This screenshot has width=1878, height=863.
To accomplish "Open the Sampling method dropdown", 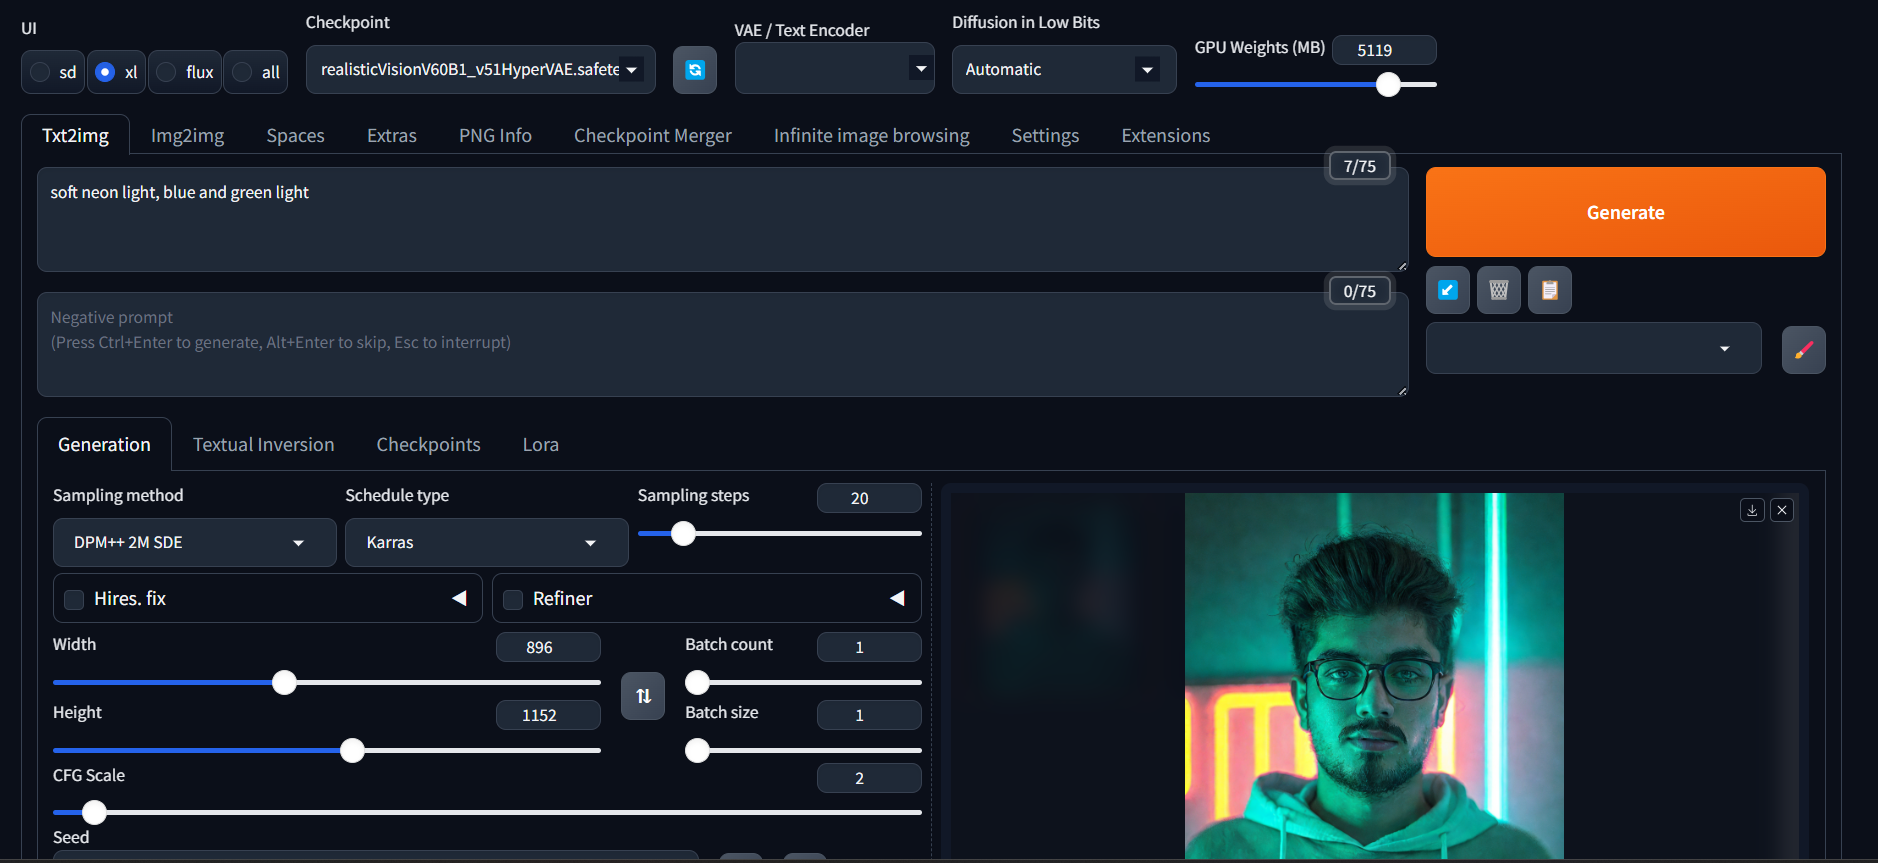I will click(x=194, y=543).
